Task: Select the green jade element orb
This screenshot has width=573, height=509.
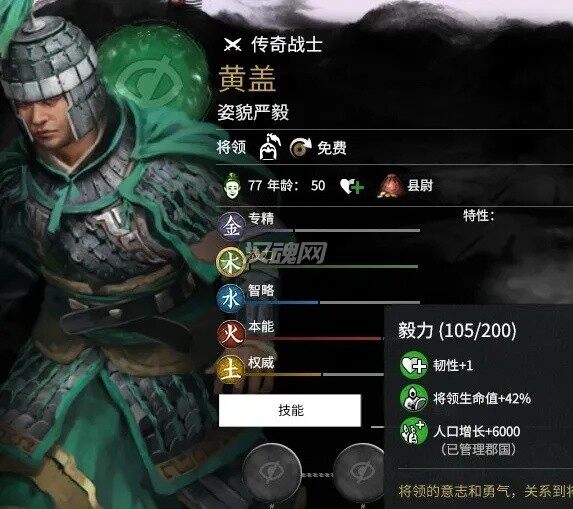Action: pyautogui.click(x=151, y=69)
